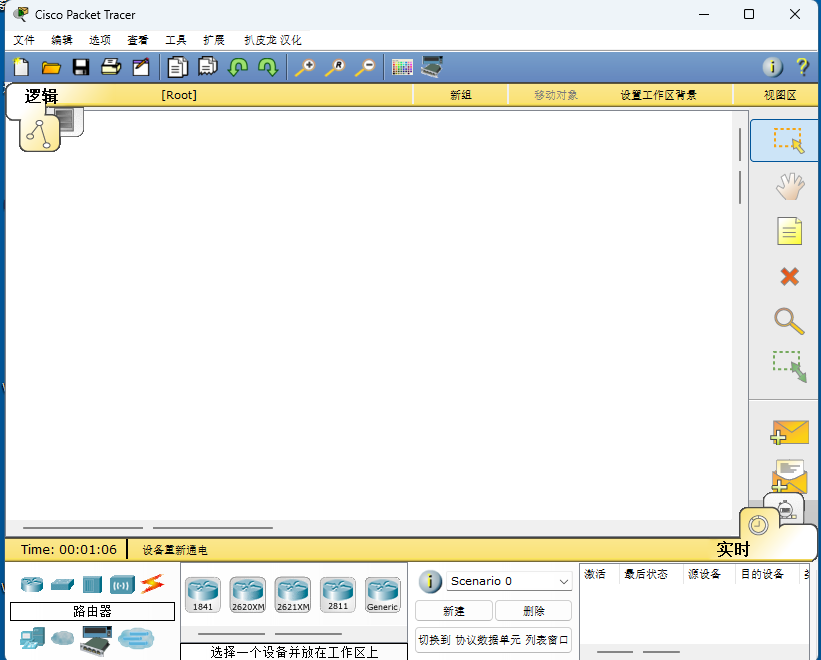821x660 pixels.
Task: Choose the Inspect magnifier tool
Action: pyautogui.click(x=789, y=321)
